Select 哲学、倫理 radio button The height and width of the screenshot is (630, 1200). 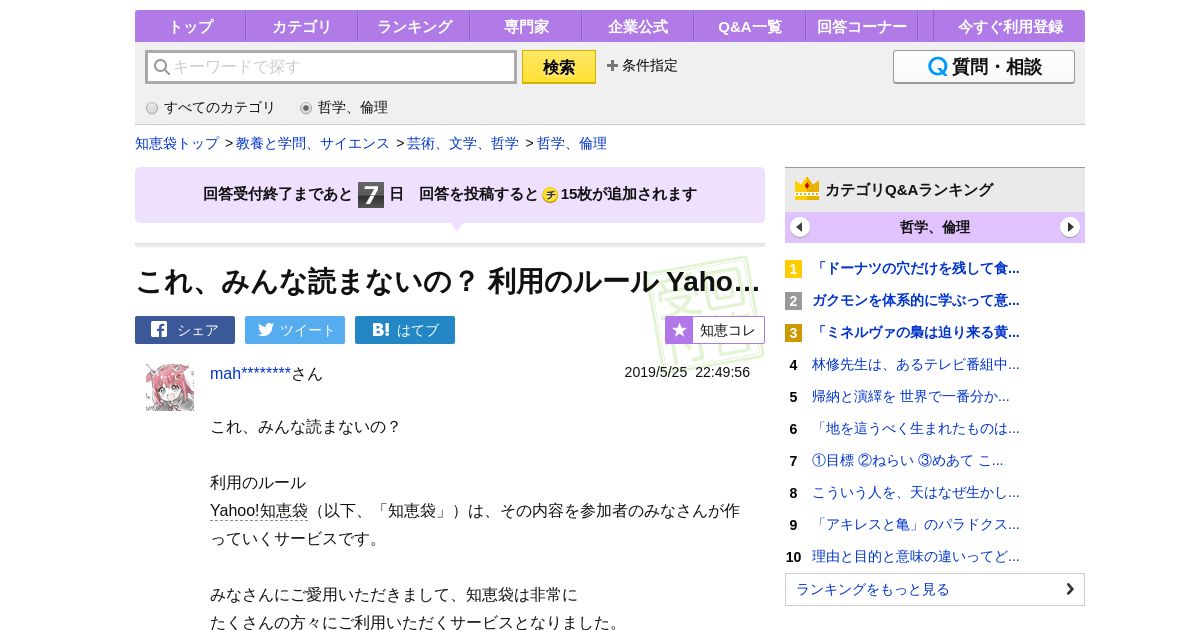click(x=306, y=108)
